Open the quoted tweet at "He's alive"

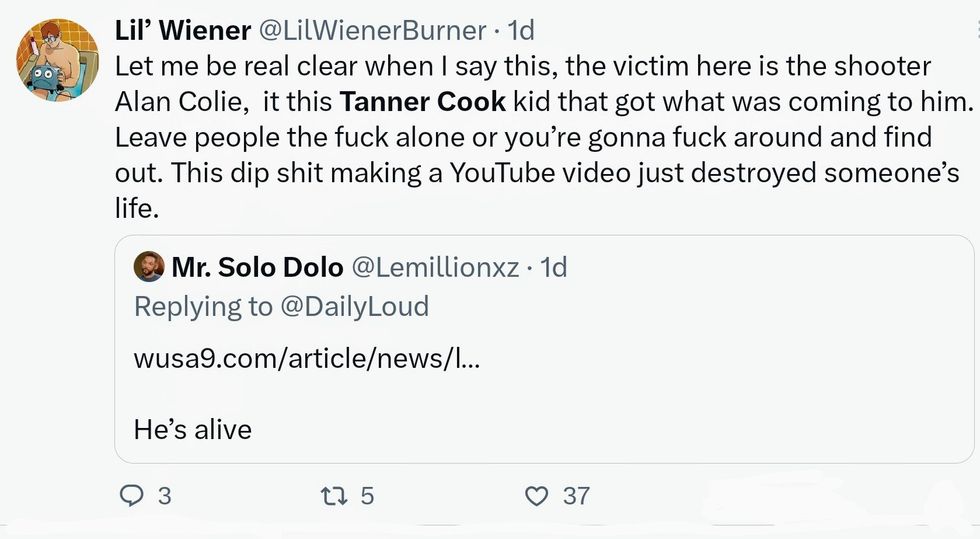click(x=193, y=429)
